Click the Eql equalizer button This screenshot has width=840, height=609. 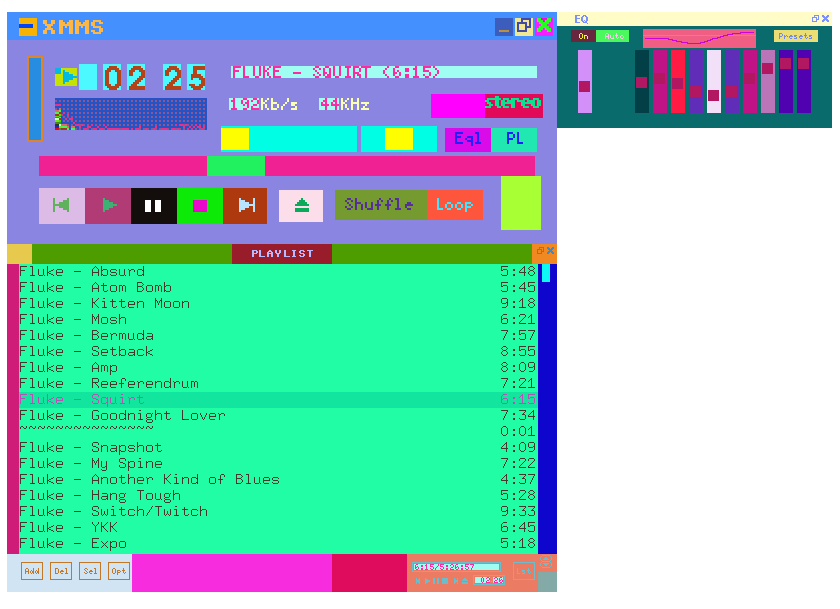click(467, 139)
